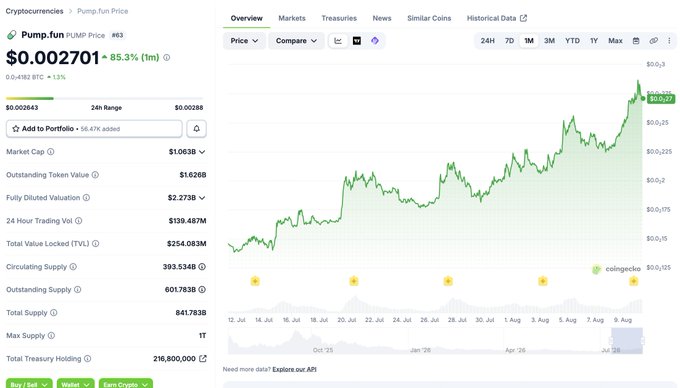Click the news marker near 14. Jul
680x388 pixels.
pyautogui.click(x=255, y=281)
